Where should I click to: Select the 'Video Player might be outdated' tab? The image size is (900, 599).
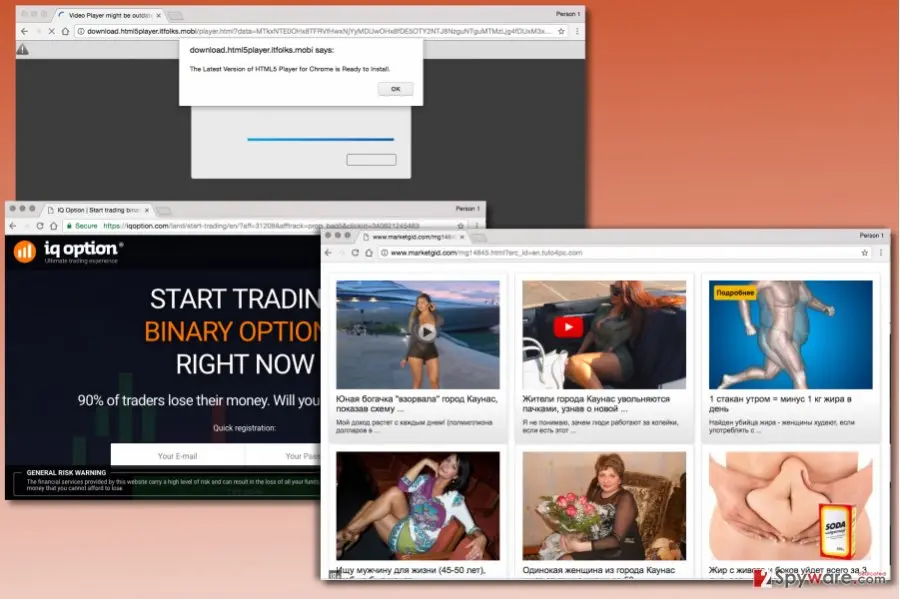coord(109,15)
